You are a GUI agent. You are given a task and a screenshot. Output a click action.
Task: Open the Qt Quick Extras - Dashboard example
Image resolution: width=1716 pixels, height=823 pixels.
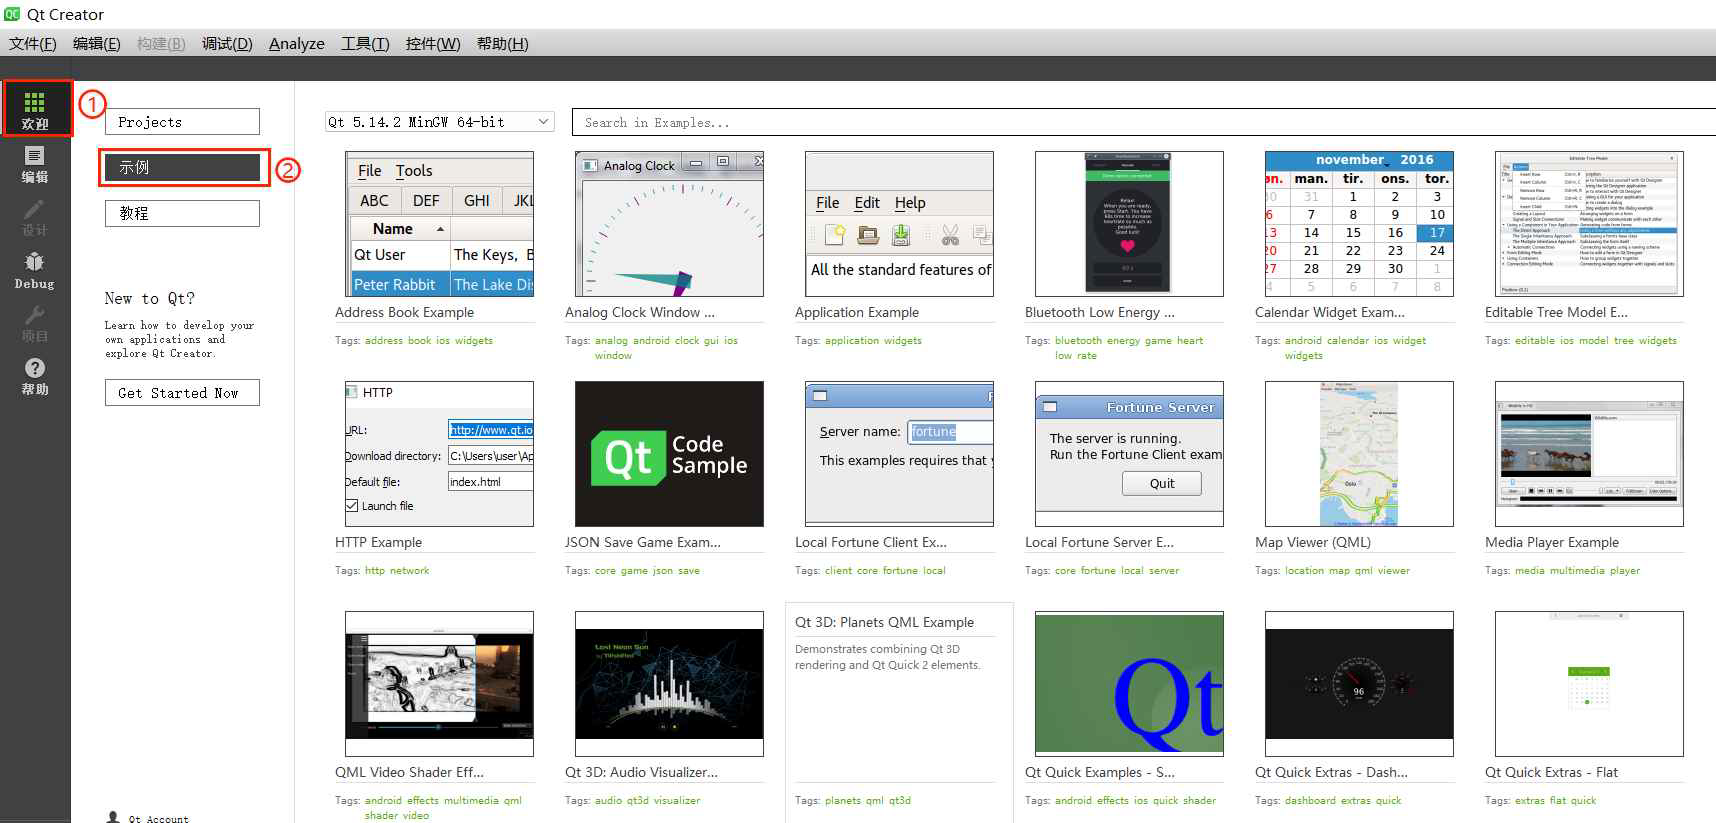click(1359, 684)
